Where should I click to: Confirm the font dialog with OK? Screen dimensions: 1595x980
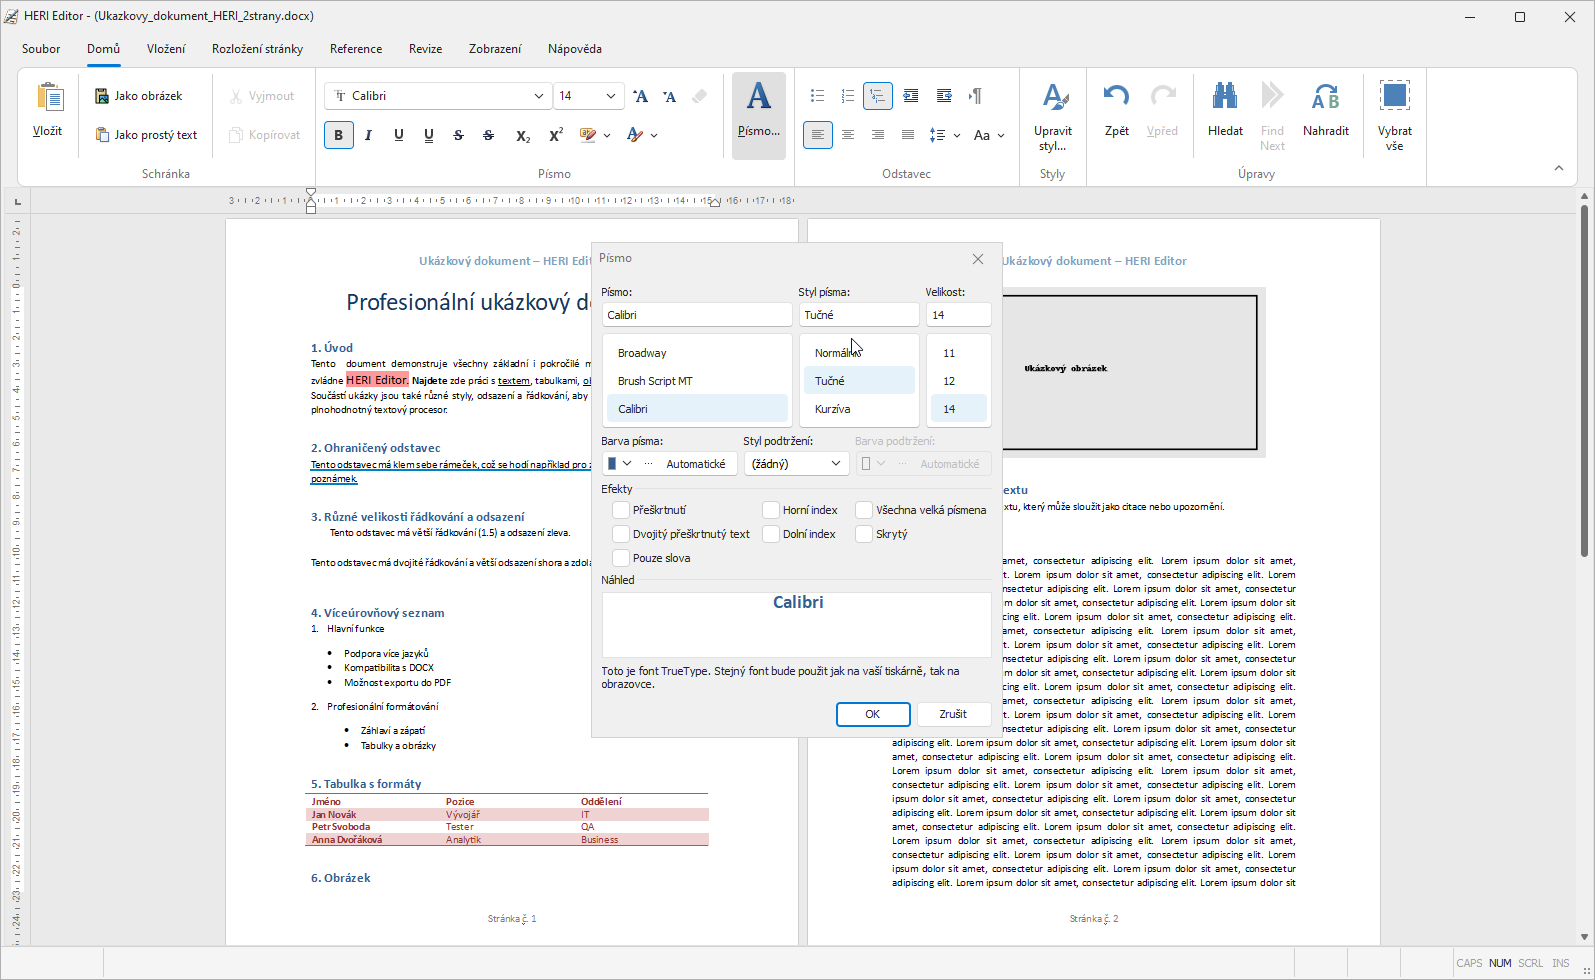(872, 714)
